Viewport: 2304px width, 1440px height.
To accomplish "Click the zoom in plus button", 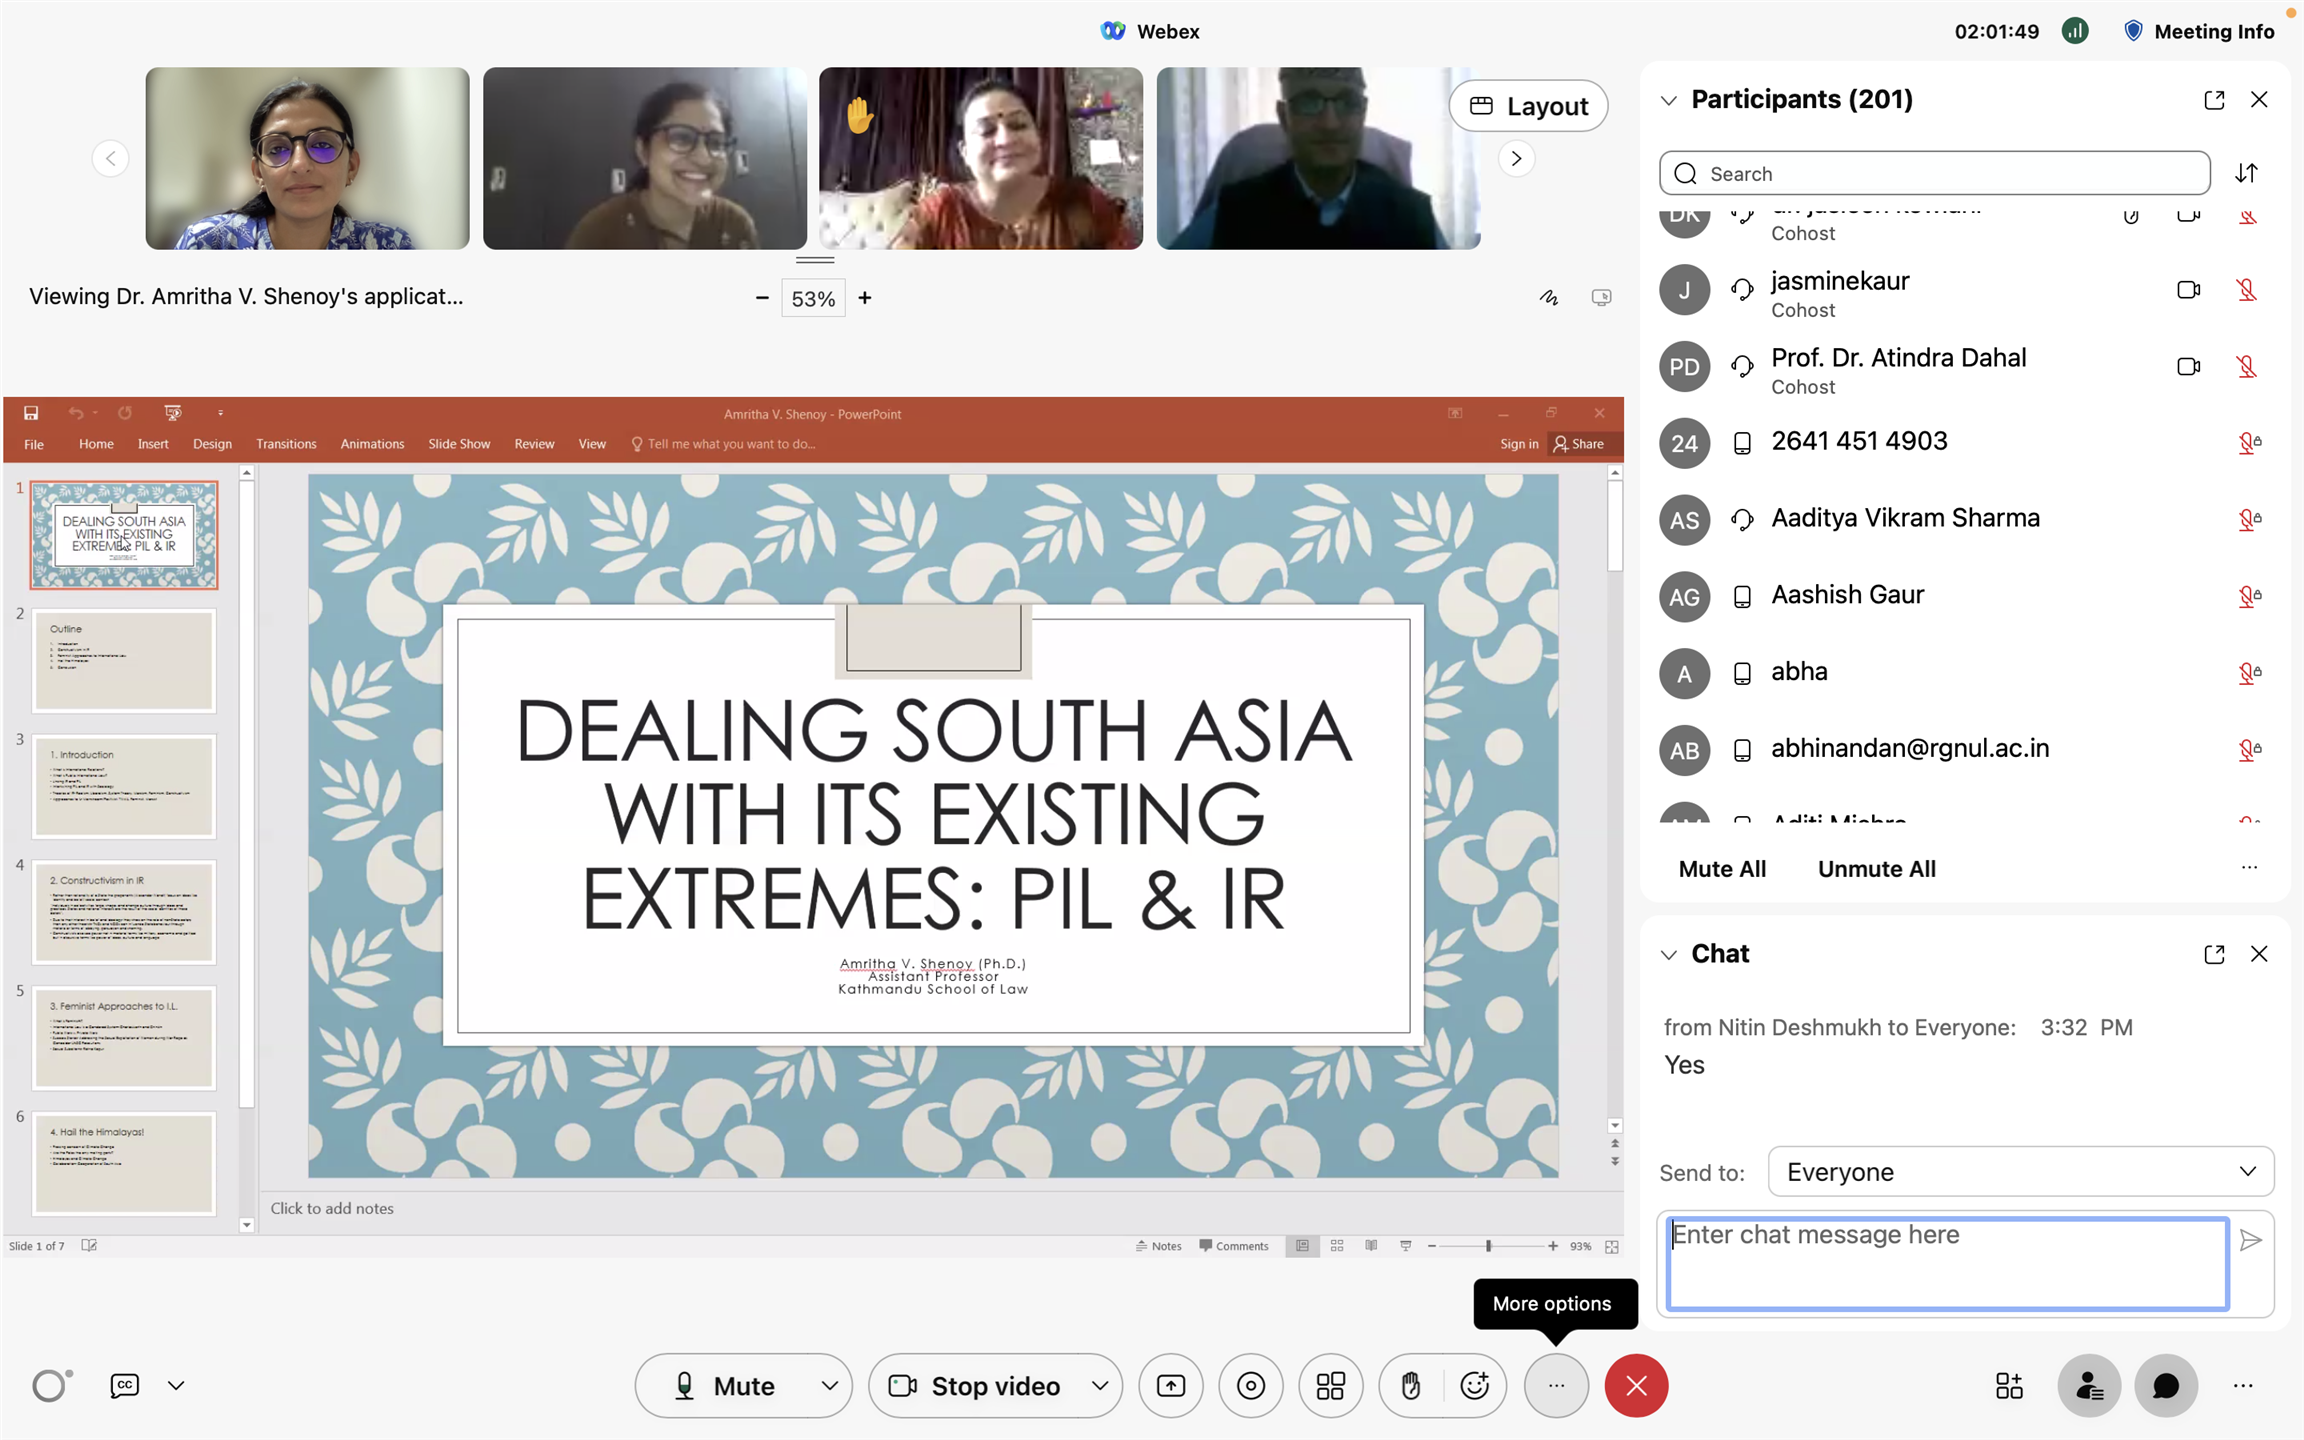I will click(865, 298).
